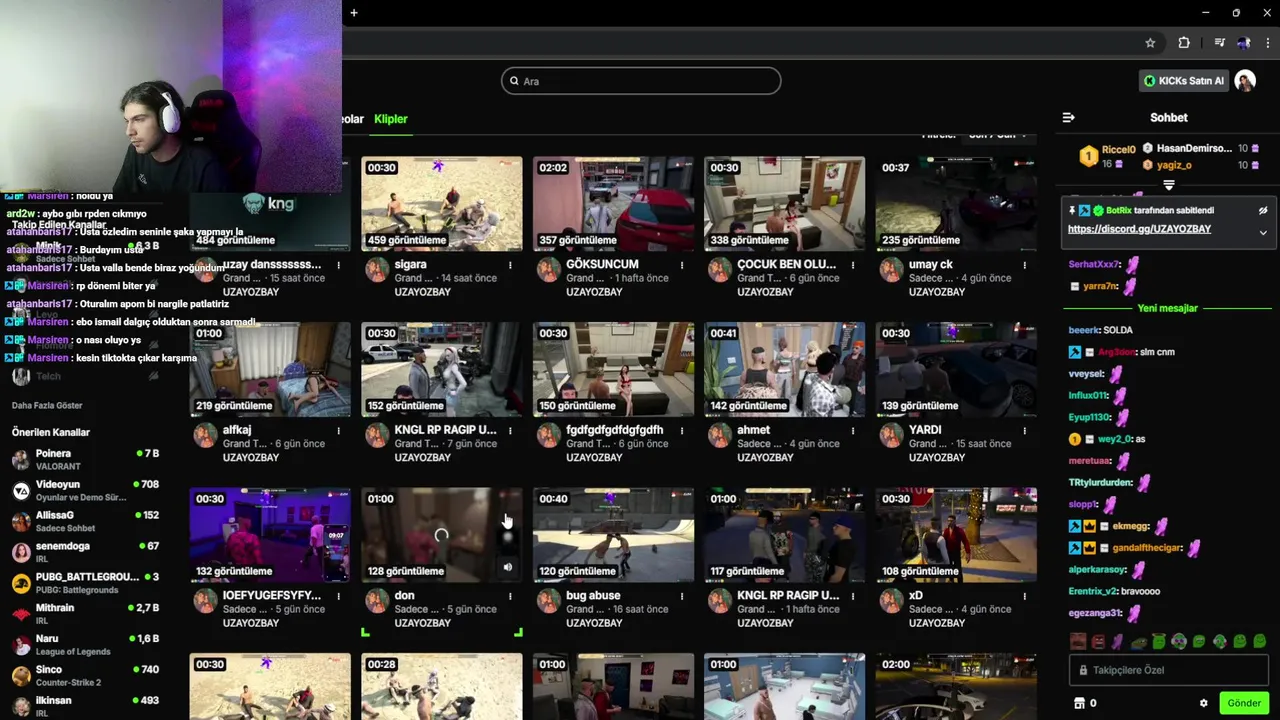Click creator avatar of sigara clip
This screenshot has width=1280, height=720.
(377, 270)
